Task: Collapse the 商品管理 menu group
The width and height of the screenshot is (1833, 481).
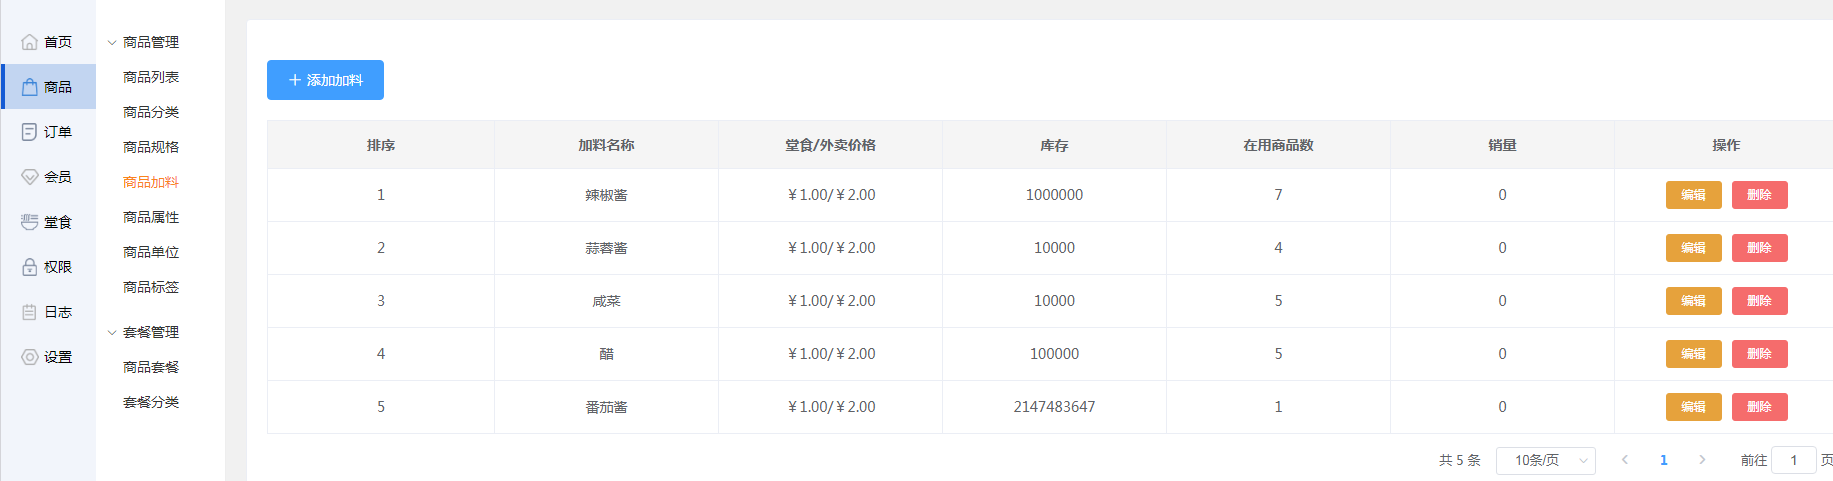Action: point(112,42)
